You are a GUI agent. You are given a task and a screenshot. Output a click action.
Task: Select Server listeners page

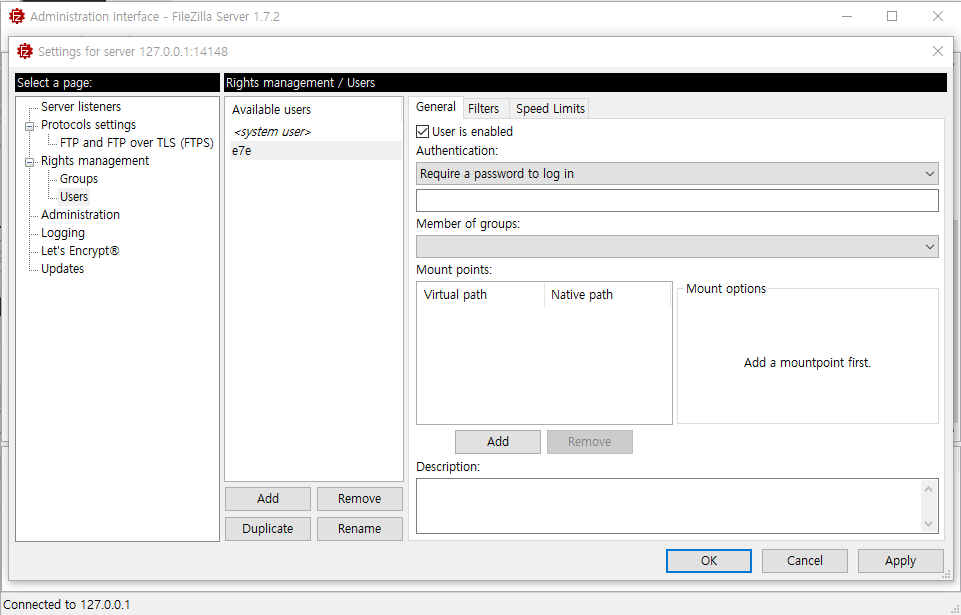click(x=81, y=107)
